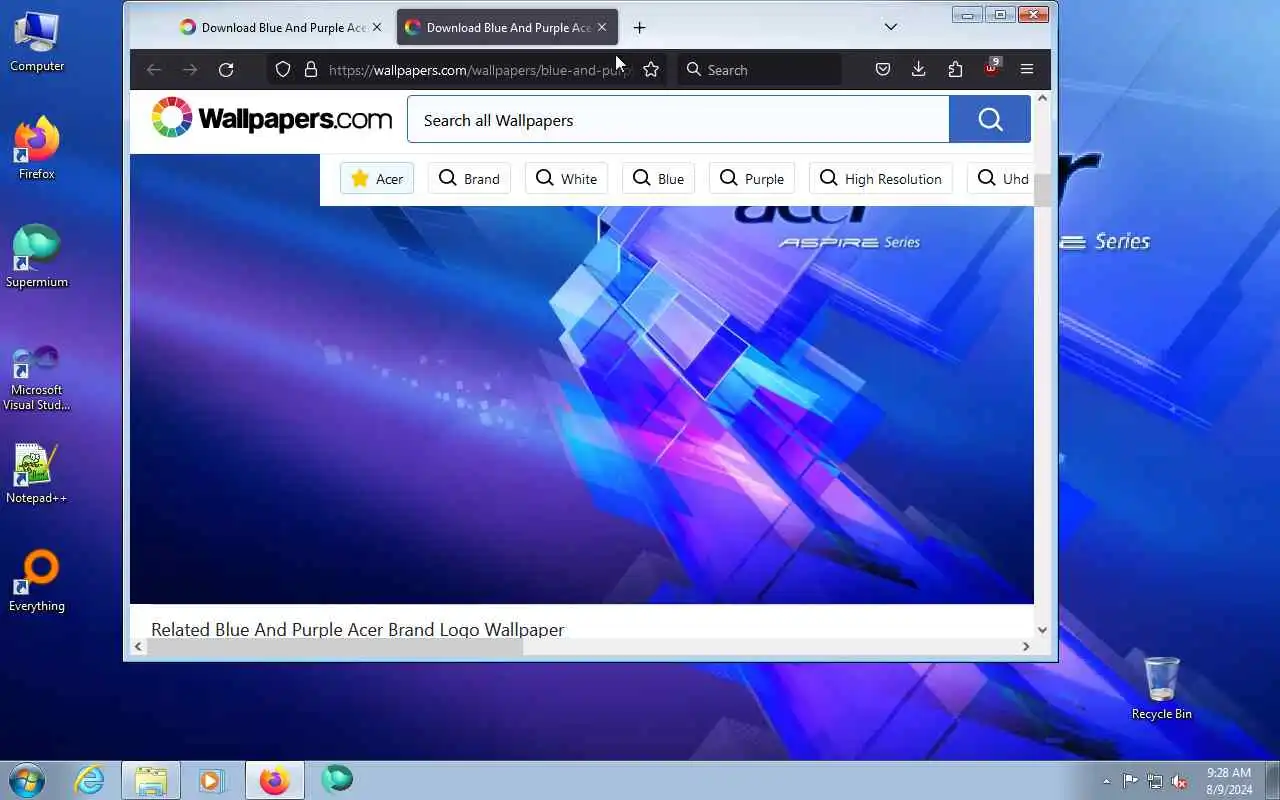Expand the list all tabs arrow
The image size is (1280, 800).
click(891, 27)
